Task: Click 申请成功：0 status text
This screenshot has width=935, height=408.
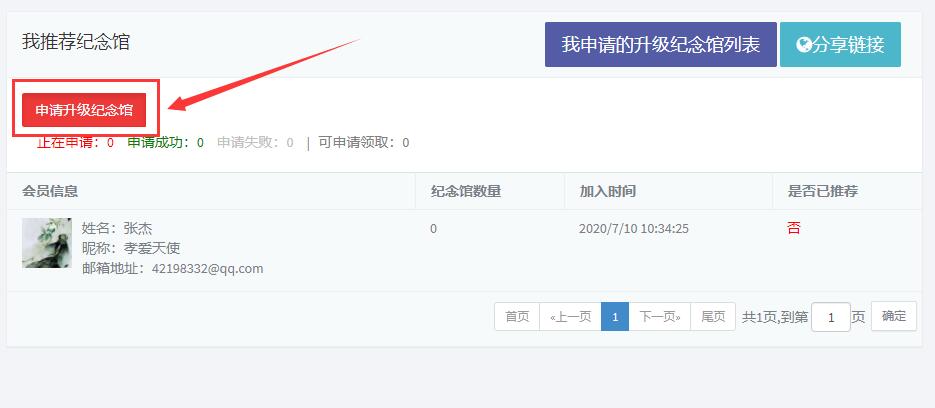Action: pos(166,143)
